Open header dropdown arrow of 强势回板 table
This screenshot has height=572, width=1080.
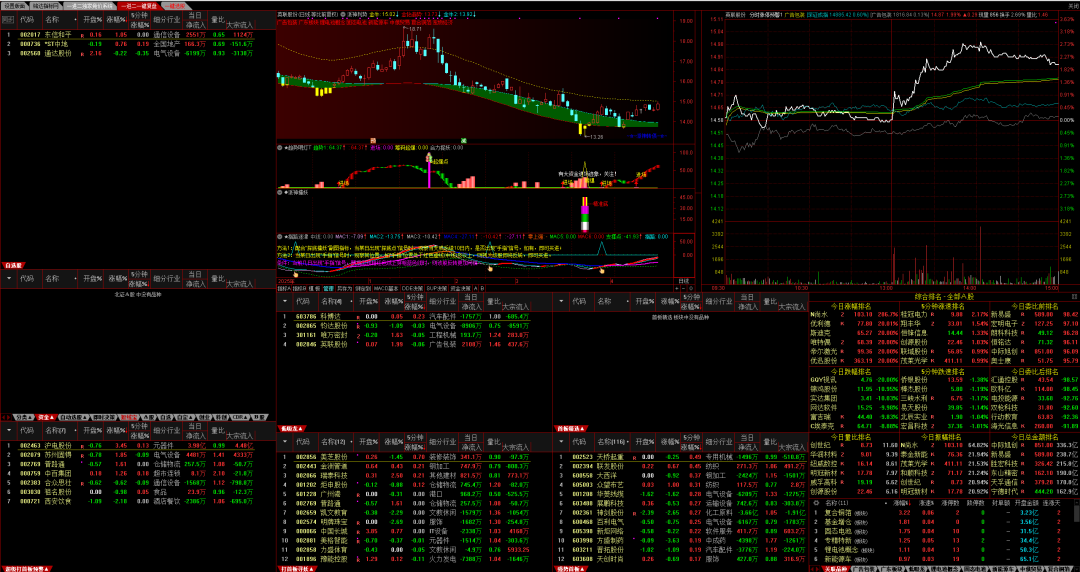pyautogui.click(x=563, y=441)
